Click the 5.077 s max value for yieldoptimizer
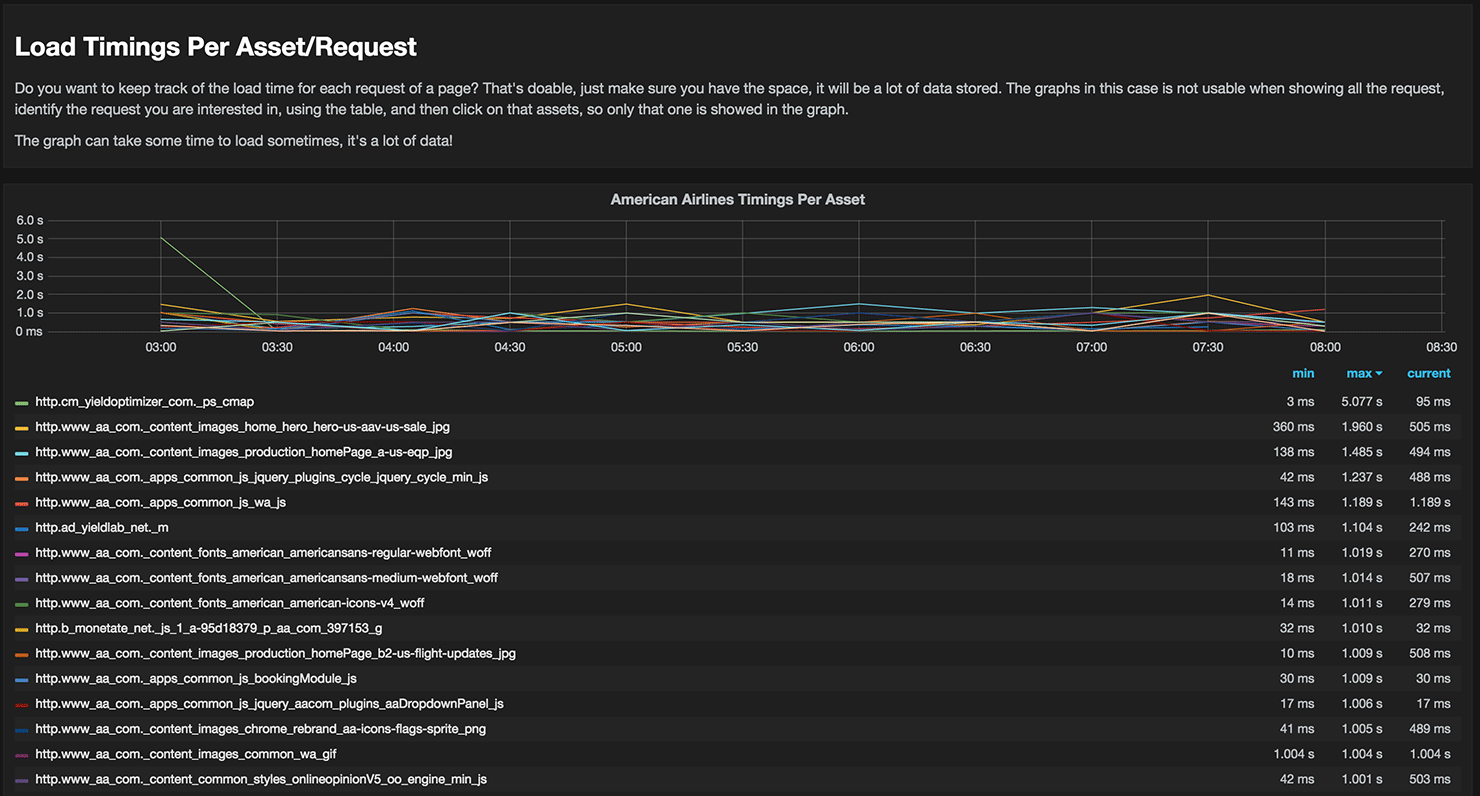The width and height of the screenshot is (1480, 796). coord(1364,402)
